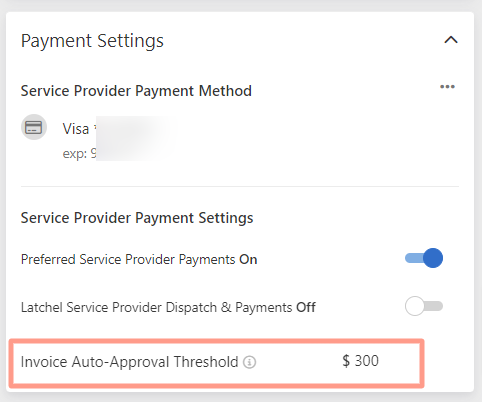Click the Service Provider Payment Settings heading

click(137, 218)
